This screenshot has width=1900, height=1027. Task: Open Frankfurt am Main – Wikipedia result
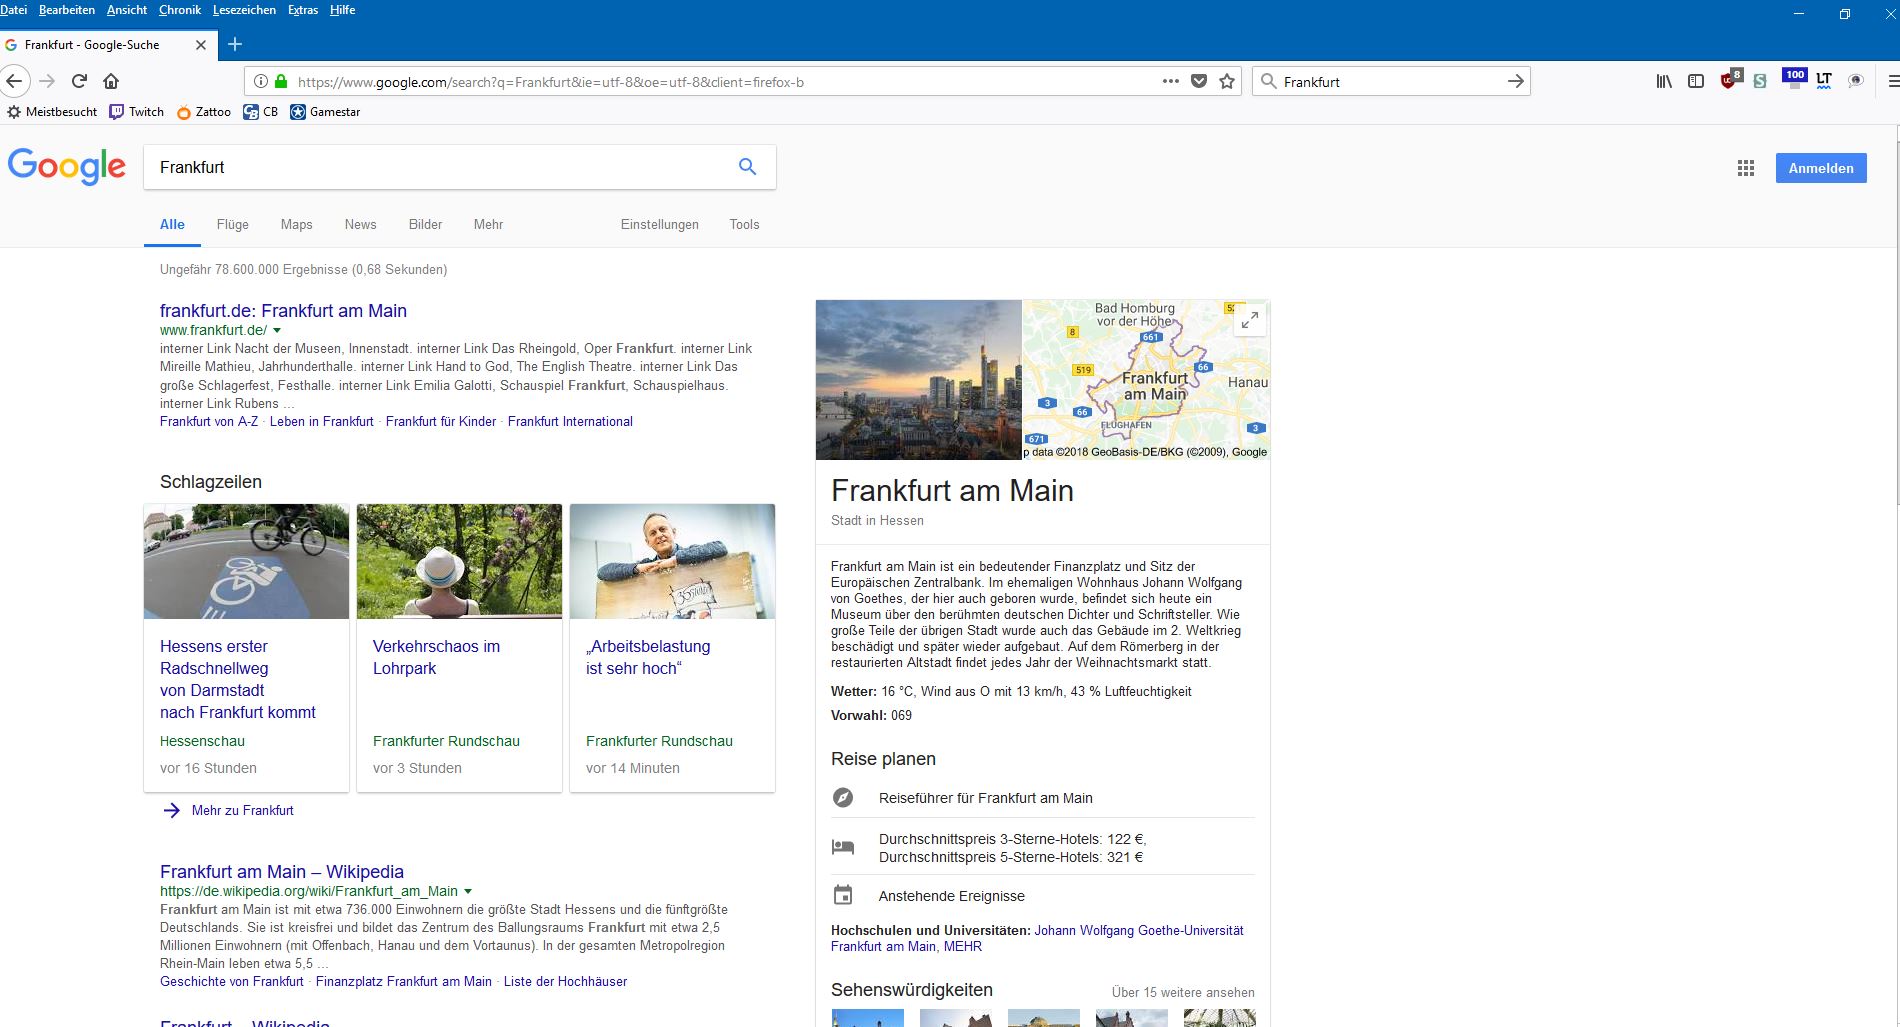pyautogui.click(x=282, y=872)
